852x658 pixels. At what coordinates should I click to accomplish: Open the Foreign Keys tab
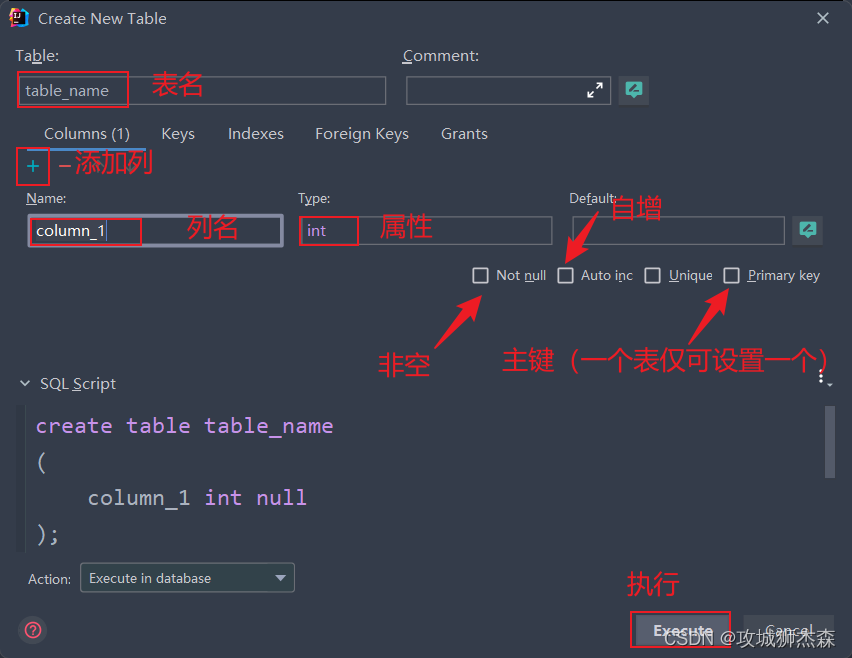point(362,134)
